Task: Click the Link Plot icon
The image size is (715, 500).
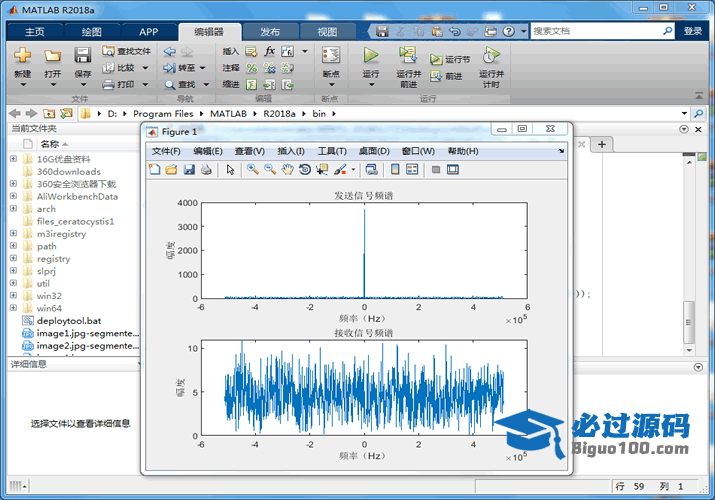Action: pos(372,170)
